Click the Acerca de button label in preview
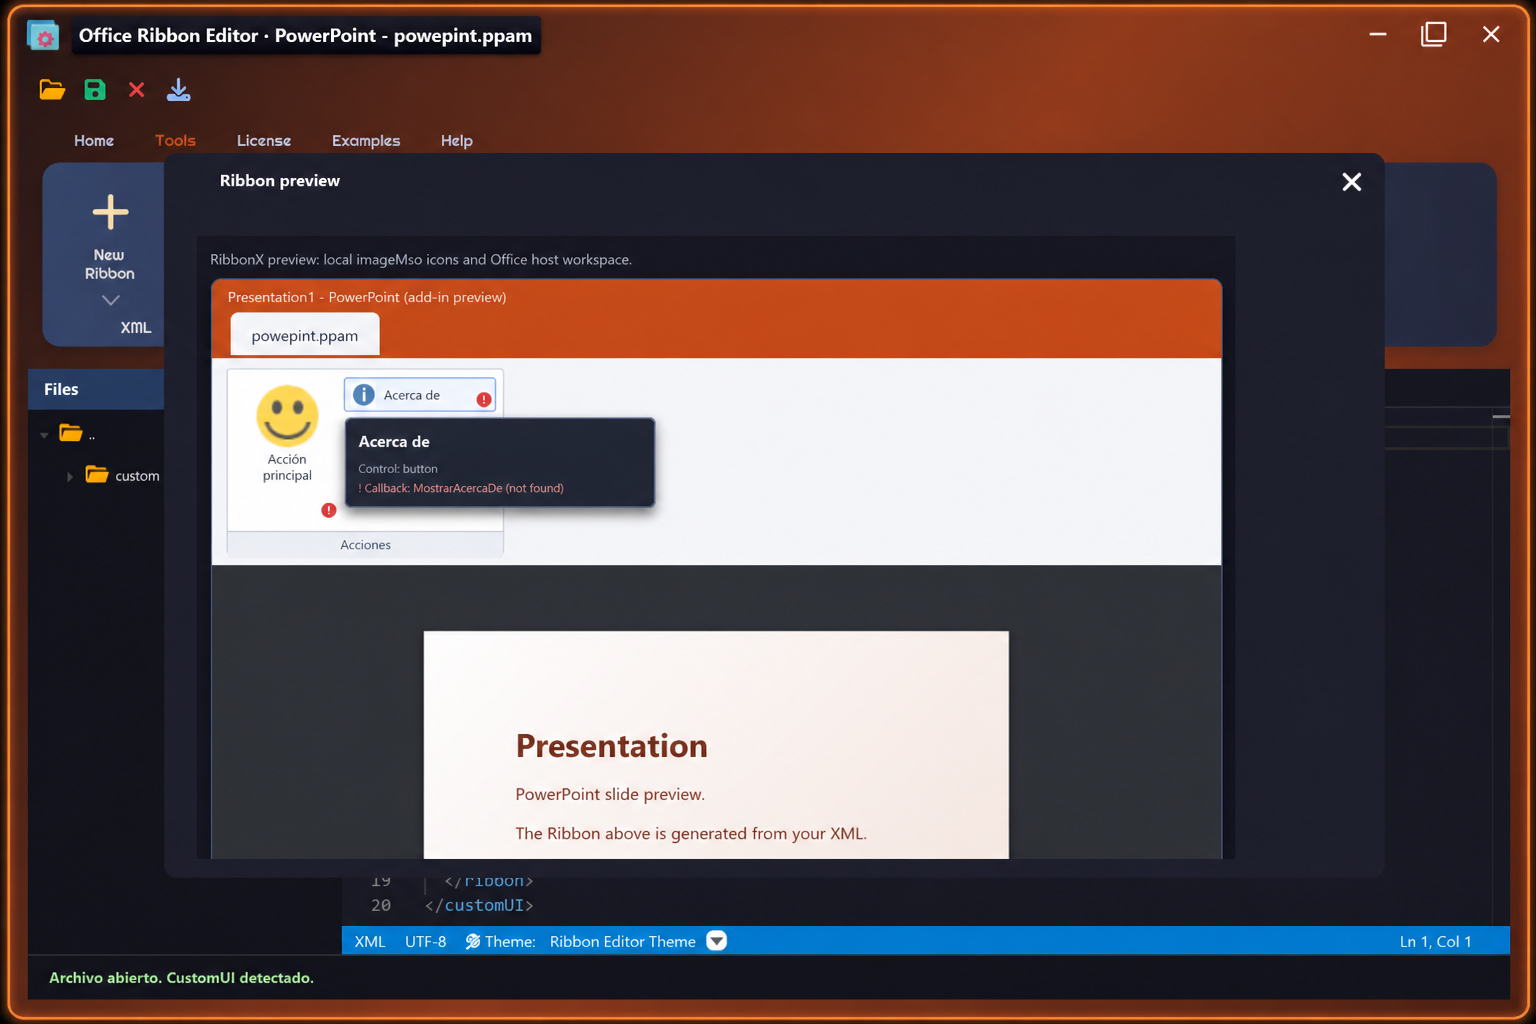 pos(412,395)
